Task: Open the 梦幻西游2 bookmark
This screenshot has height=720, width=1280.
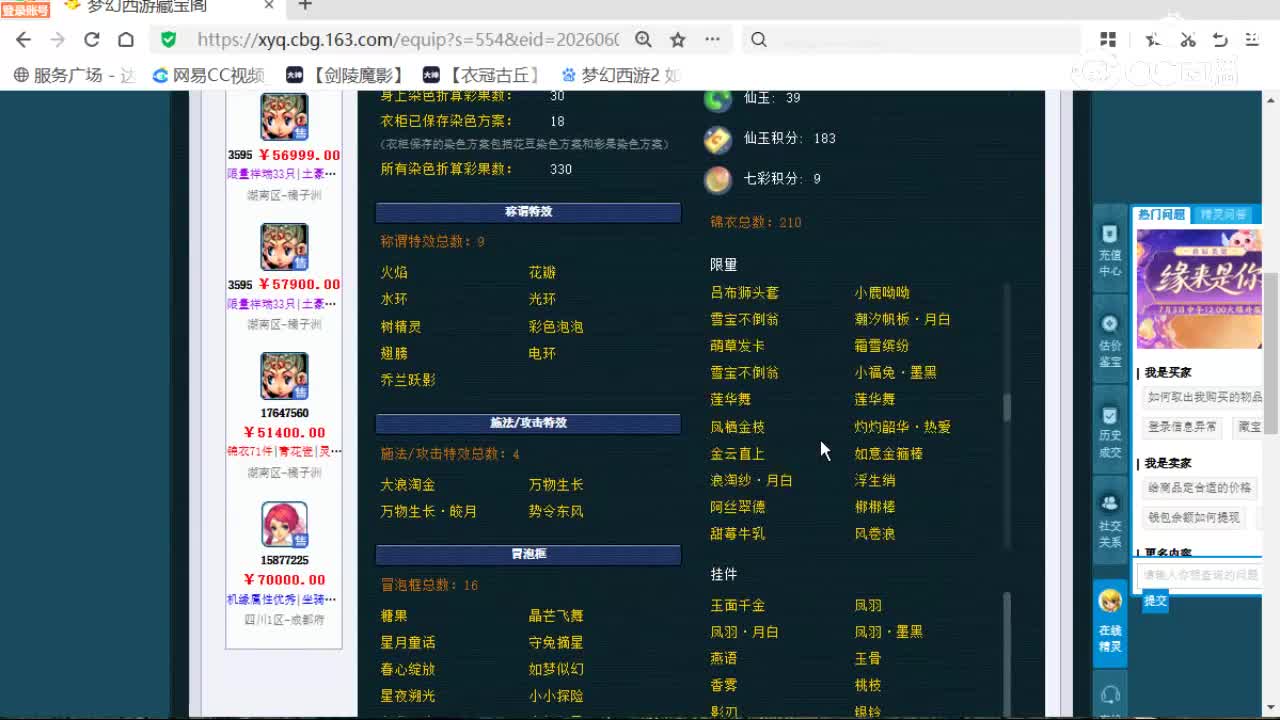Action: pyautogui.click(x=620, y=75)
